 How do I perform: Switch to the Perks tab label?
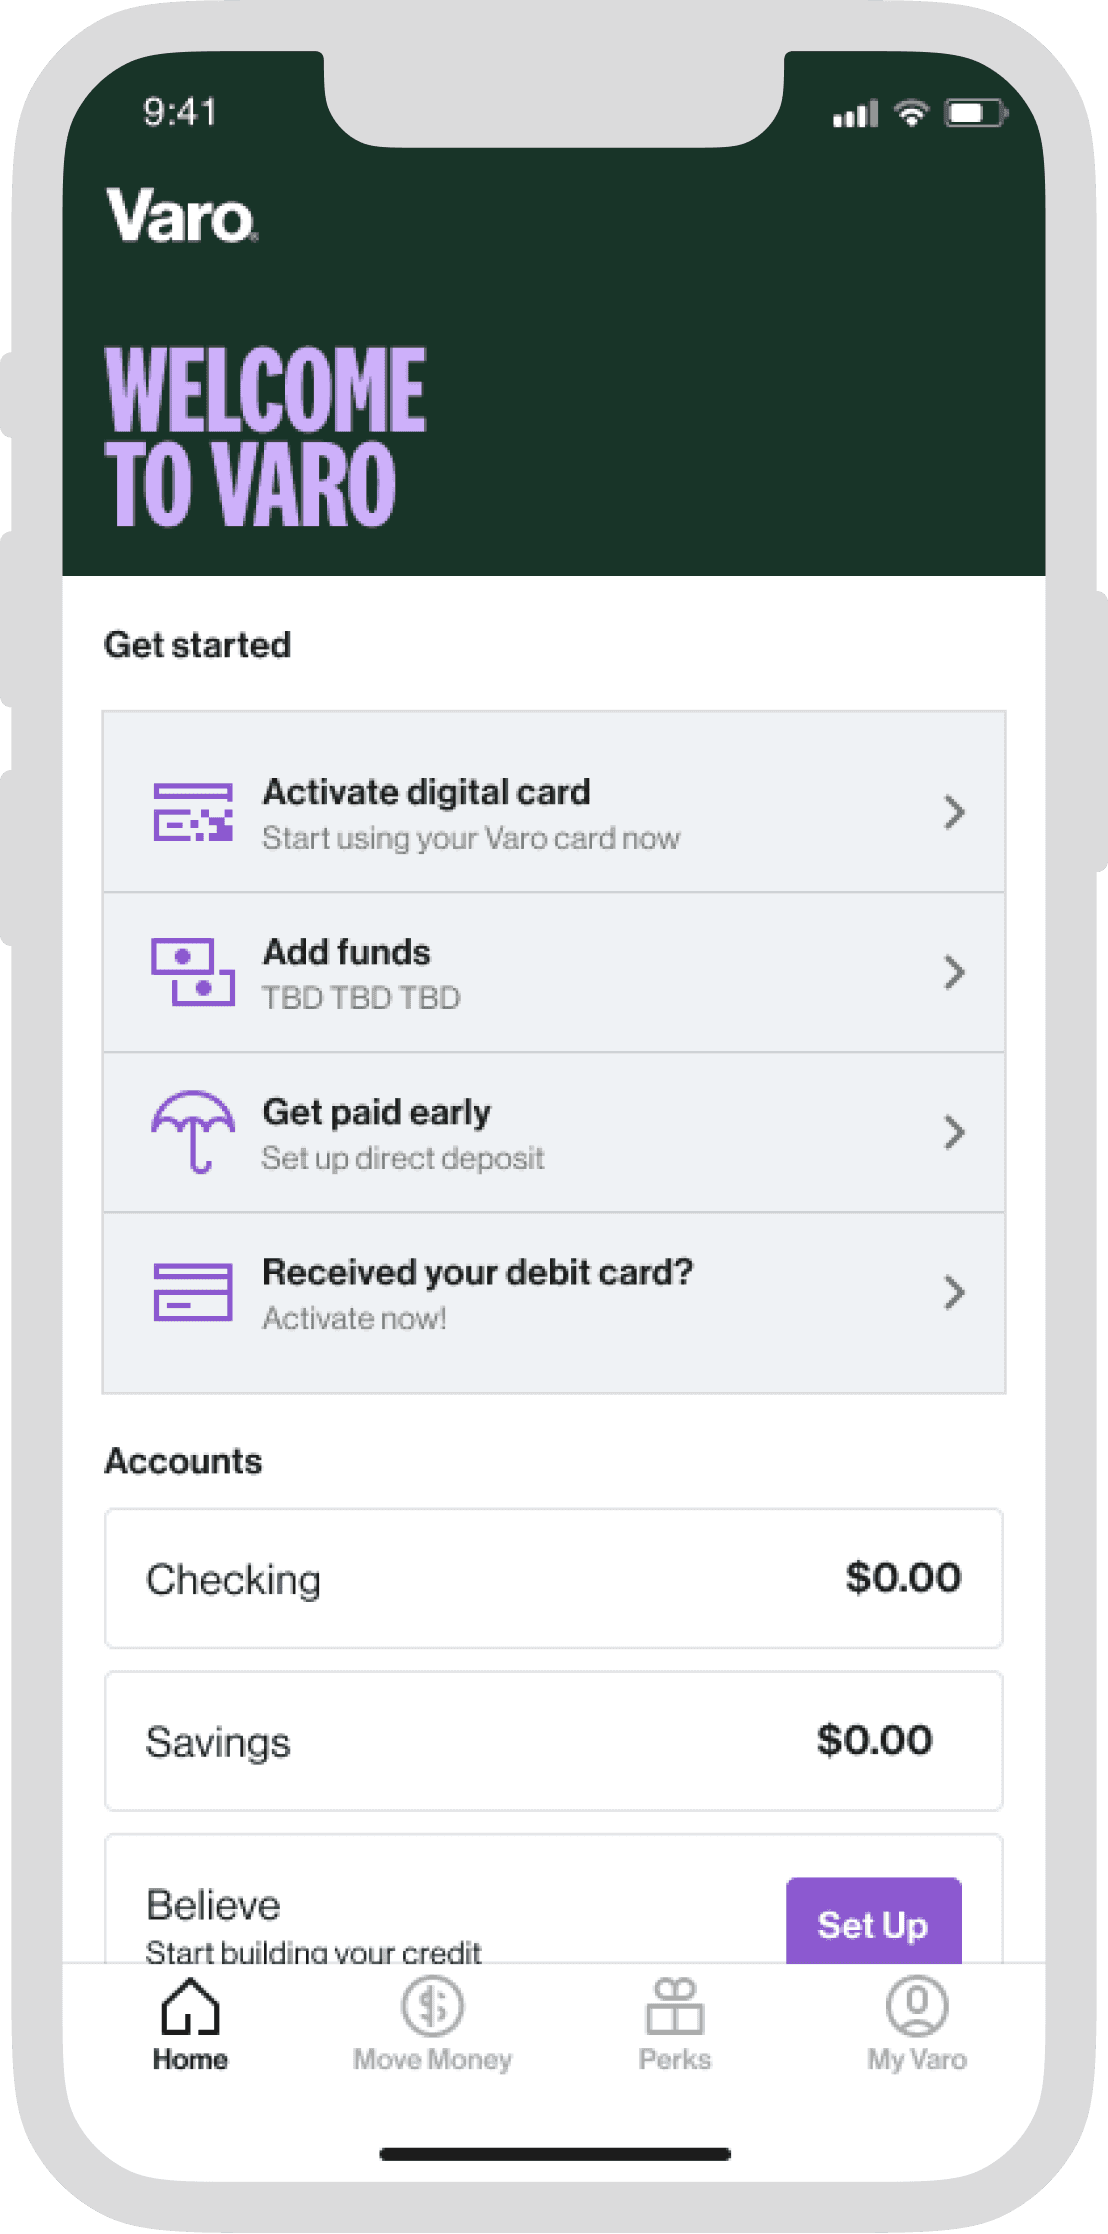[675, 2060]
